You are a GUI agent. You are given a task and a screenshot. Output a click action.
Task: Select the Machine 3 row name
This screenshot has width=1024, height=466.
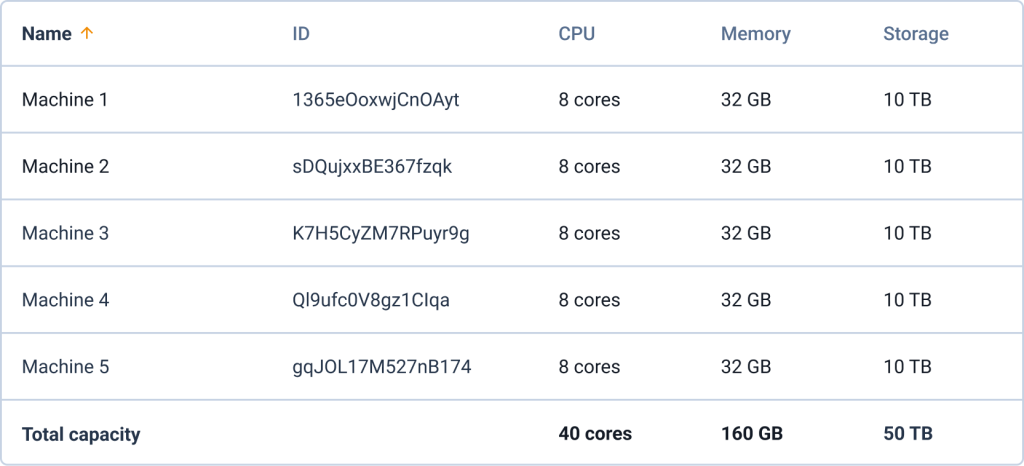[65, 233]
